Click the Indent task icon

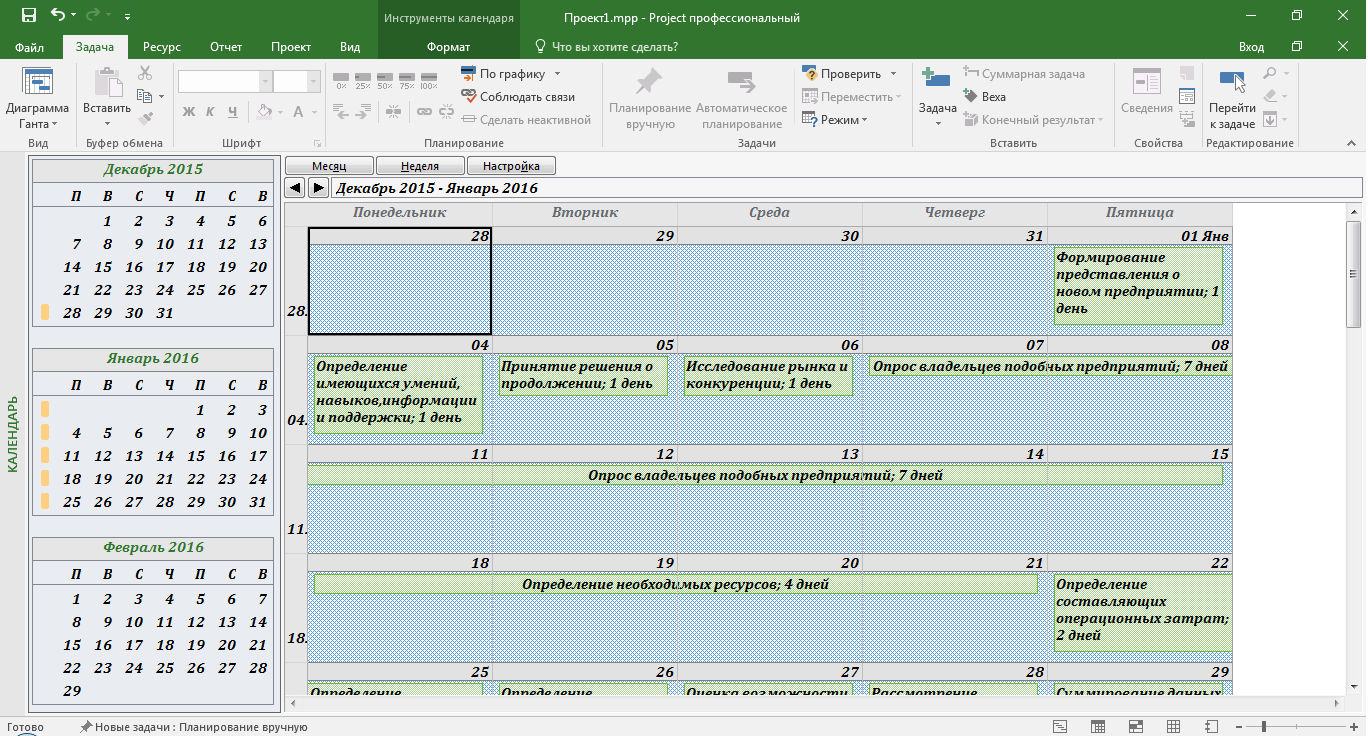click(363, 112)
